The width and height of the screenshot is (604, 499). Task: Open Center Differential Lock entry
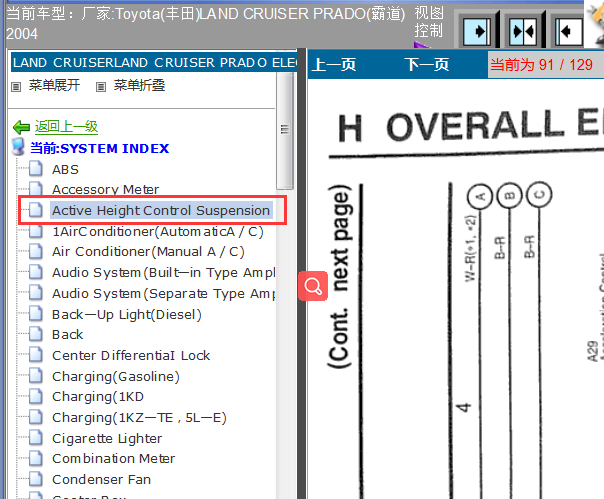point(131,355)
